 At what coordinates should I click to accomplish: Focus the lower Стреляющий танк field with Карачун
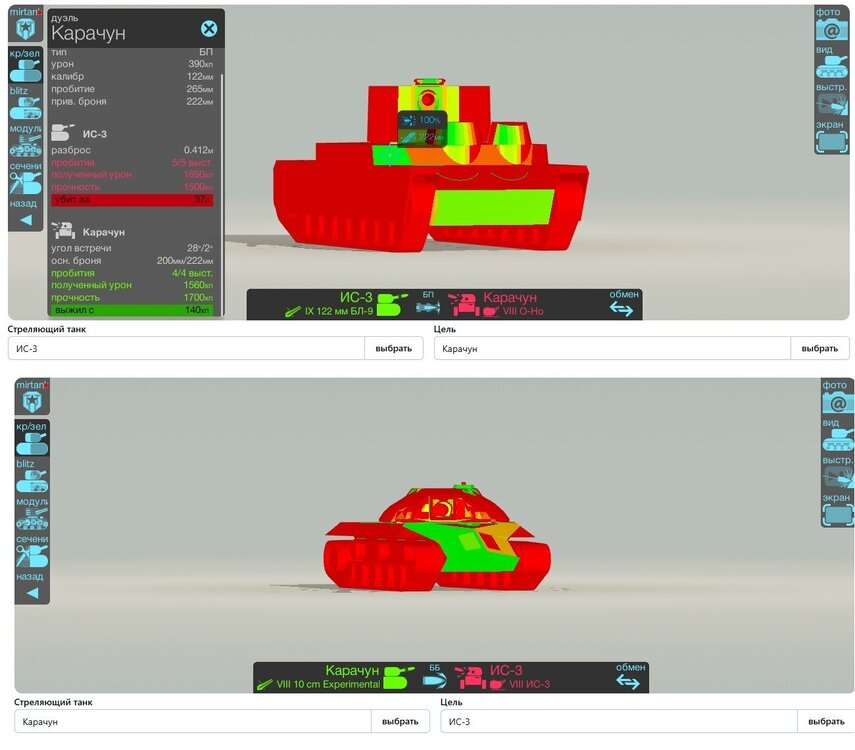tap(193, 722)
